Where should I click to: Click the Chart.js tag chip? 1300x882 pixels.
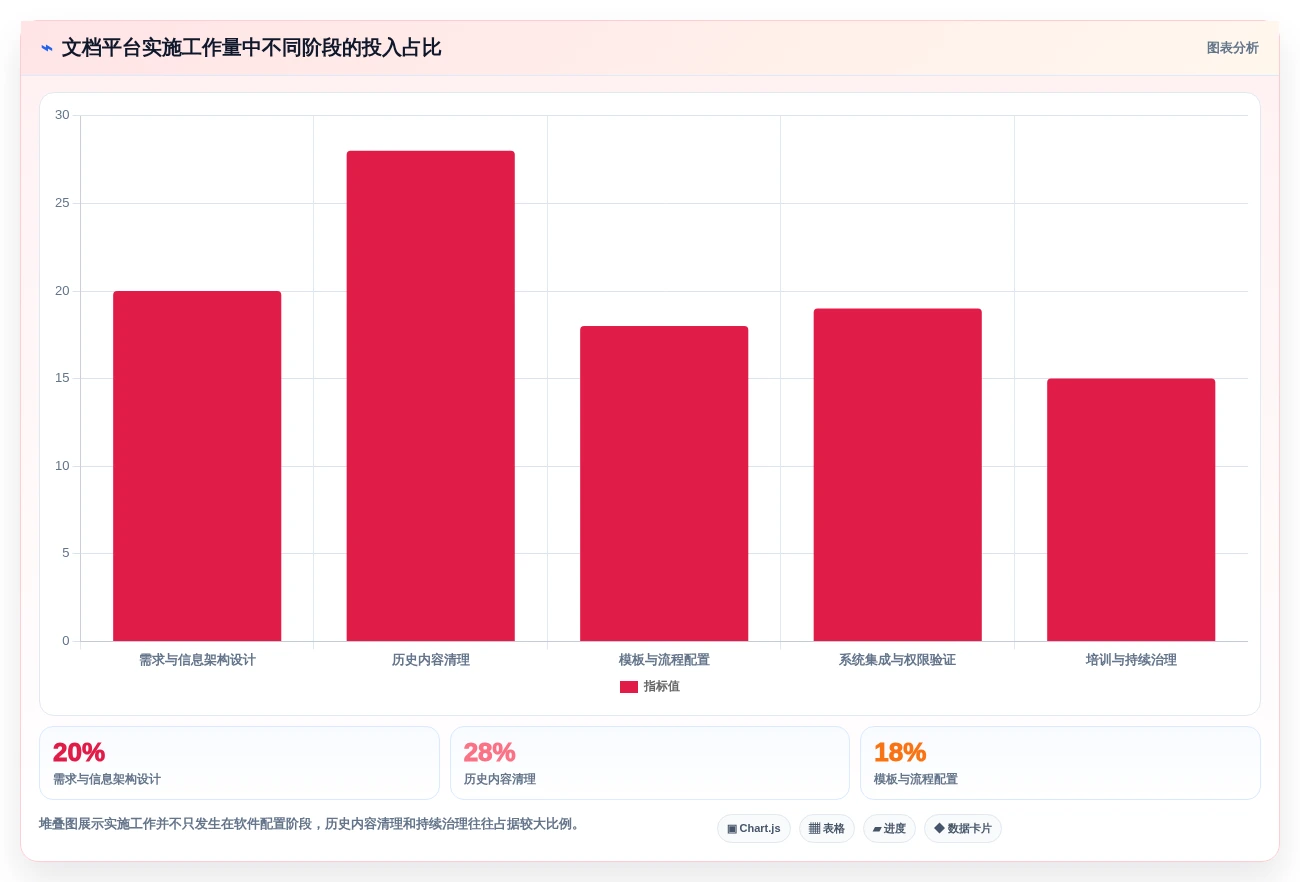tap(754, 828)
